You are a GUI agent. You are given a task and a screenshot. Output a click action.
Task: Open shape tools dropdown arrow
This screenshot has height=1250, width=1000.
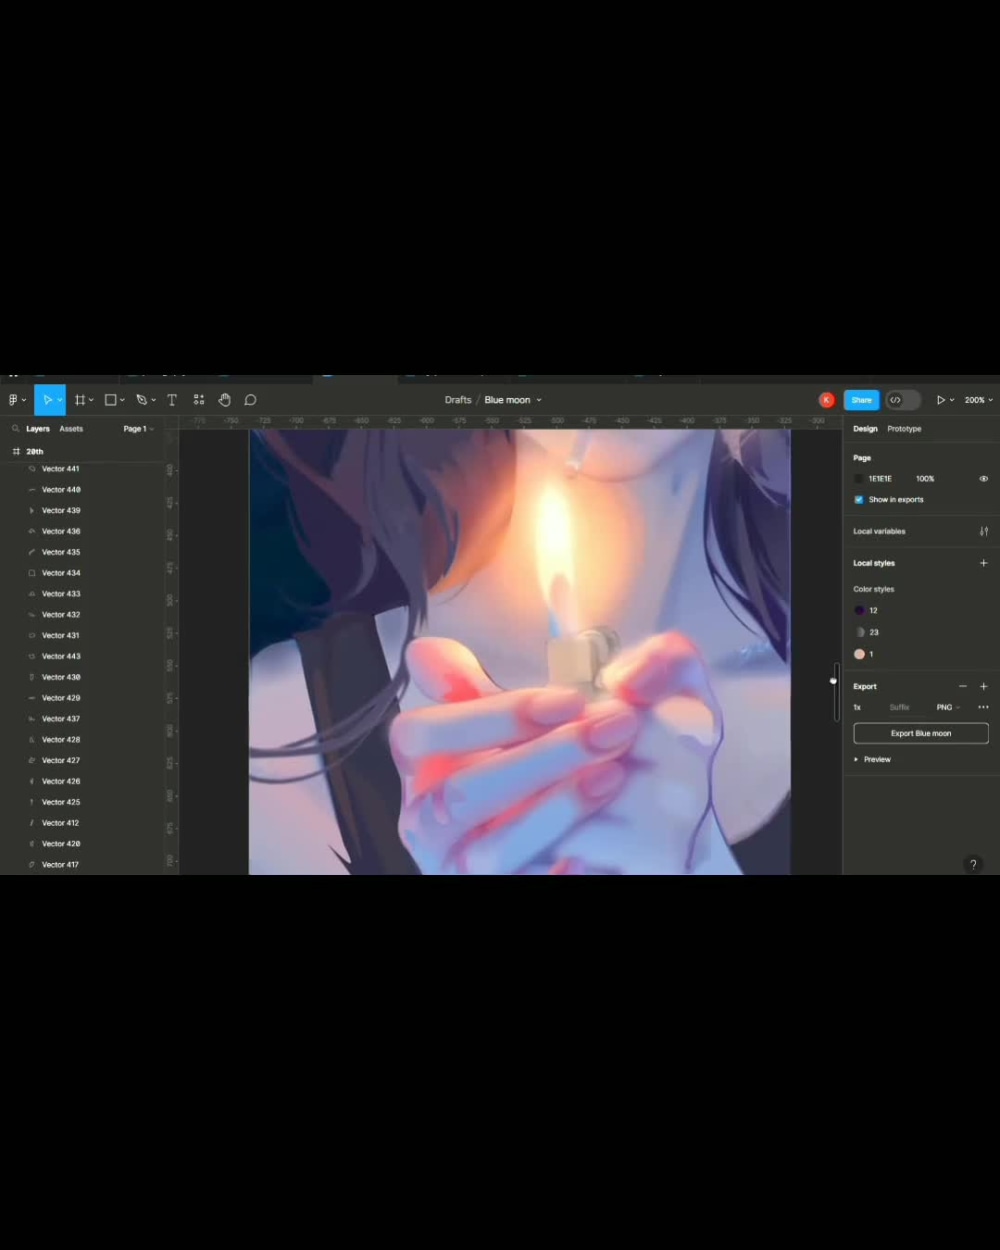(x=122, y=400)
